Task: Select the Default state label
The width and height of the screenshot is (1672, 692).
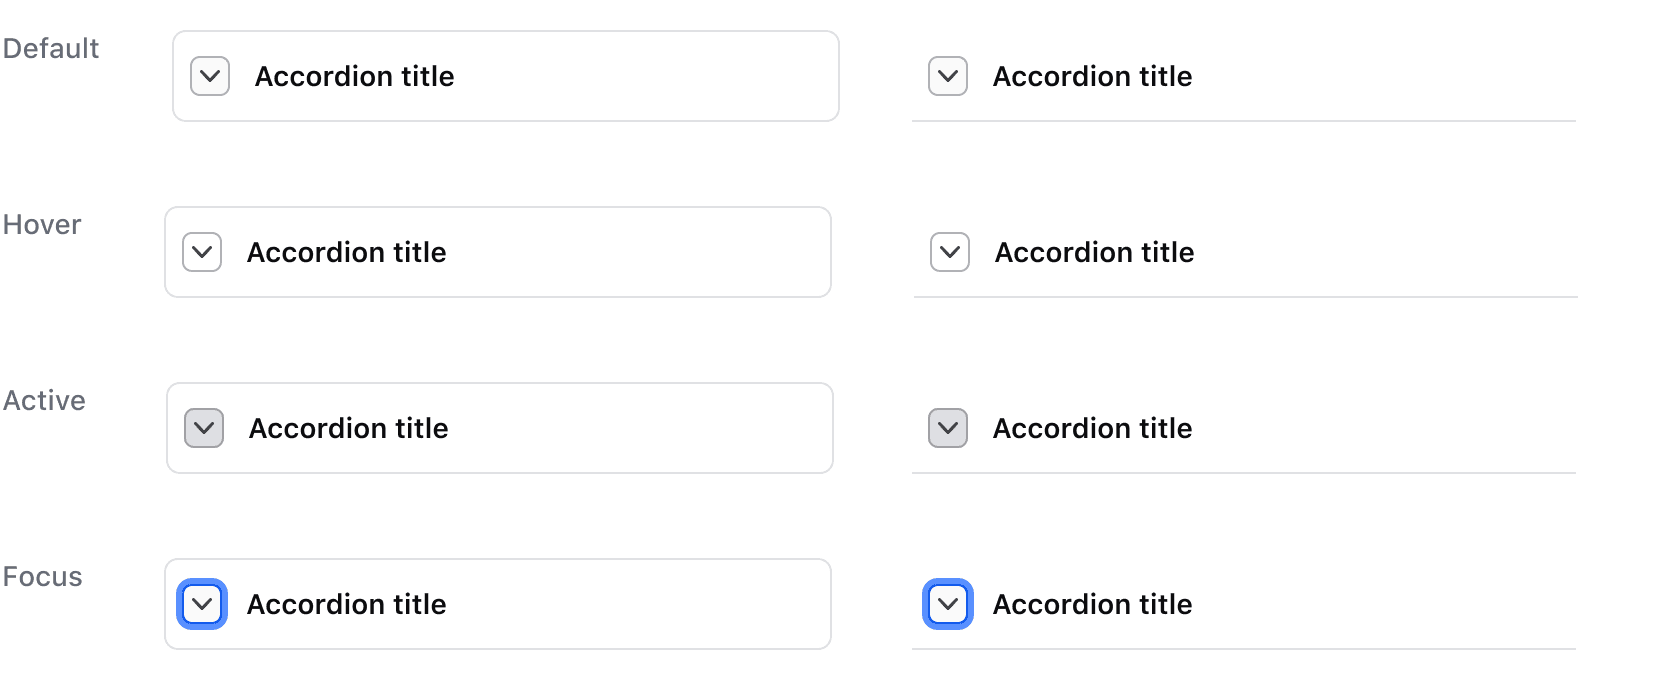Action: tap(51, 47)
